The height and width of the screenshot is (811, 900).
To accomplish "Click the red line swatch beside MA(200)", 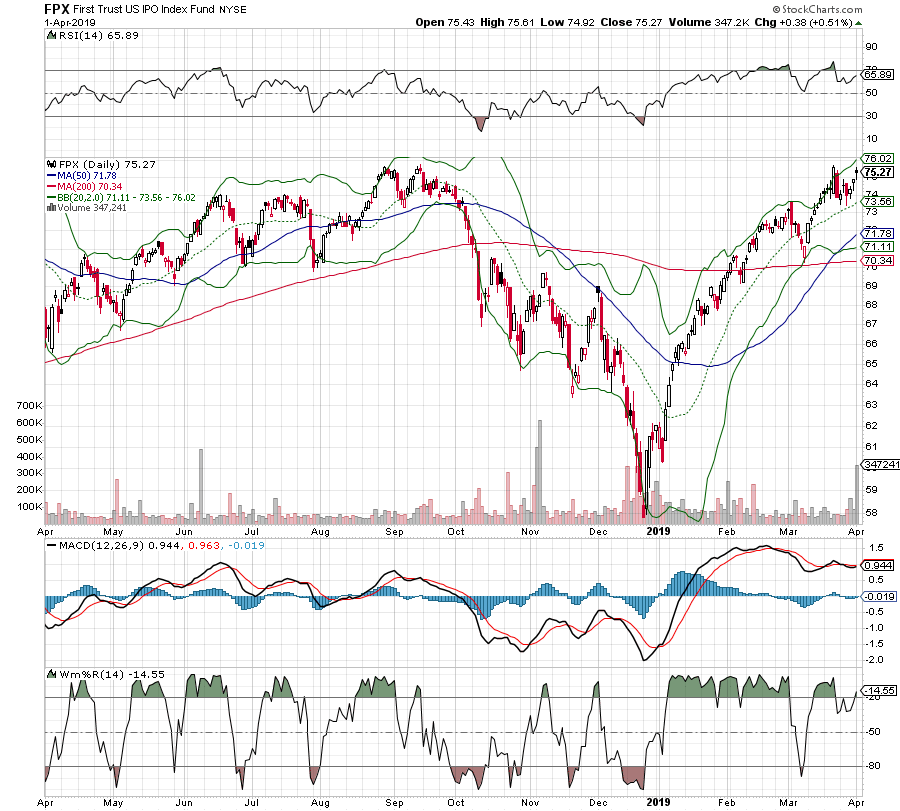I will 51,187.
